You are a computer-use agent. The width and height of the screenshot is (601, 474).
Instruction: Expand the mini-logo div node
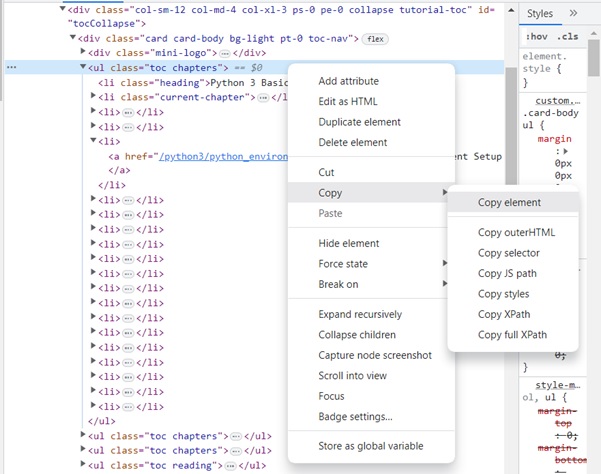[82, 53]
